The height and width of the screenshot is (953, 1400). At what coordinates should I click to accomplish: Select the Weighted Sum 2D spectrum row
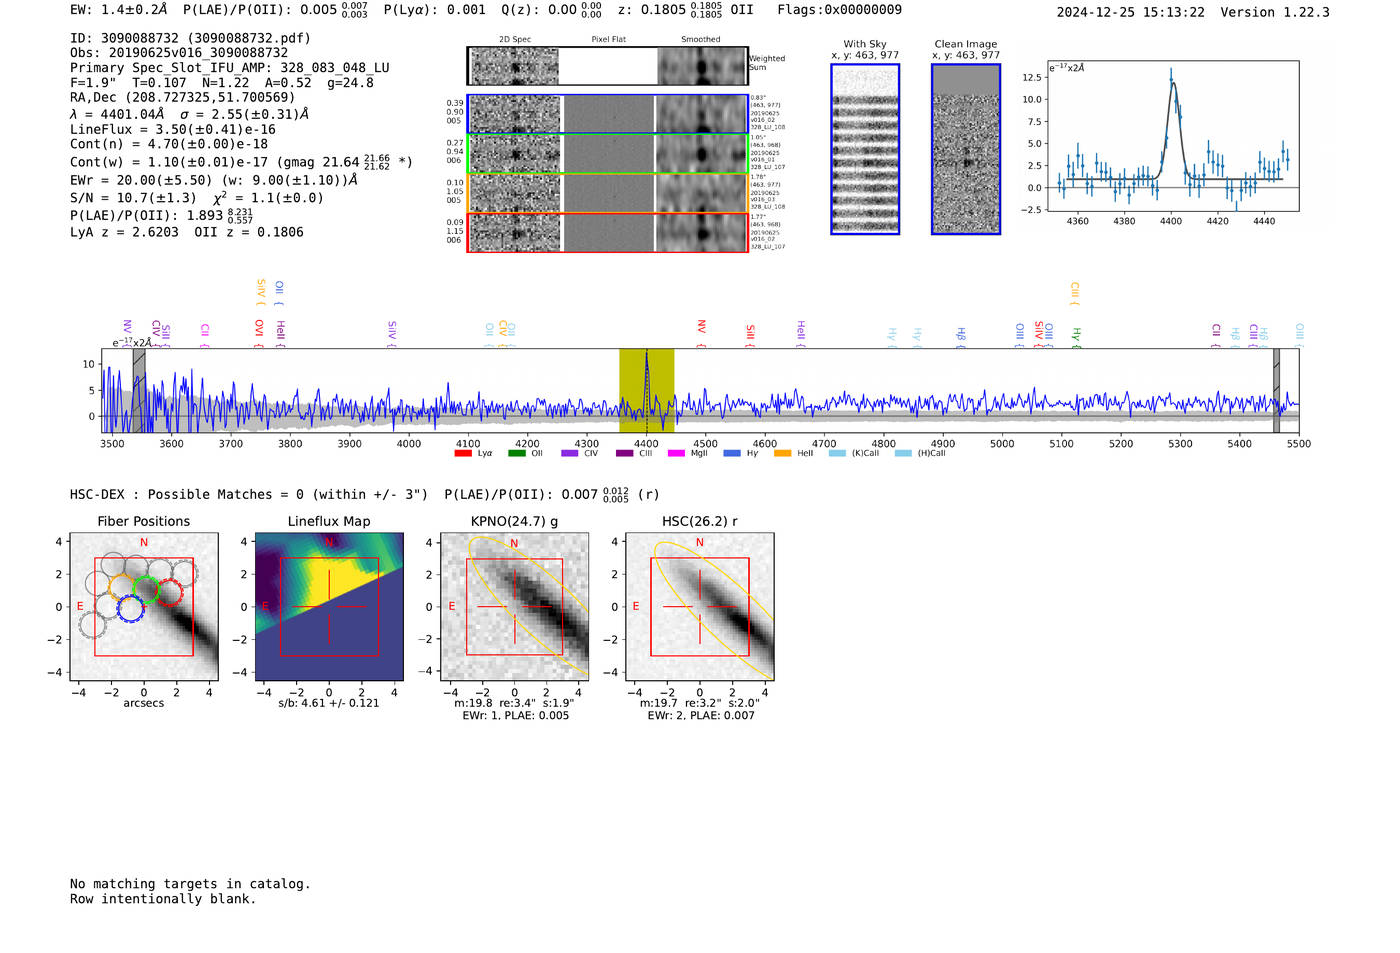point(608,66)
